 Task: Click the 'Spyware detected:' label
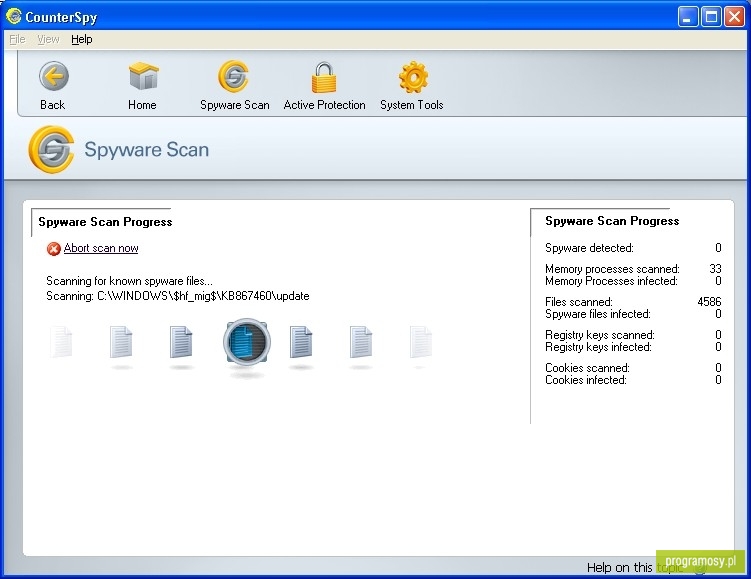[x=589, y=248]
